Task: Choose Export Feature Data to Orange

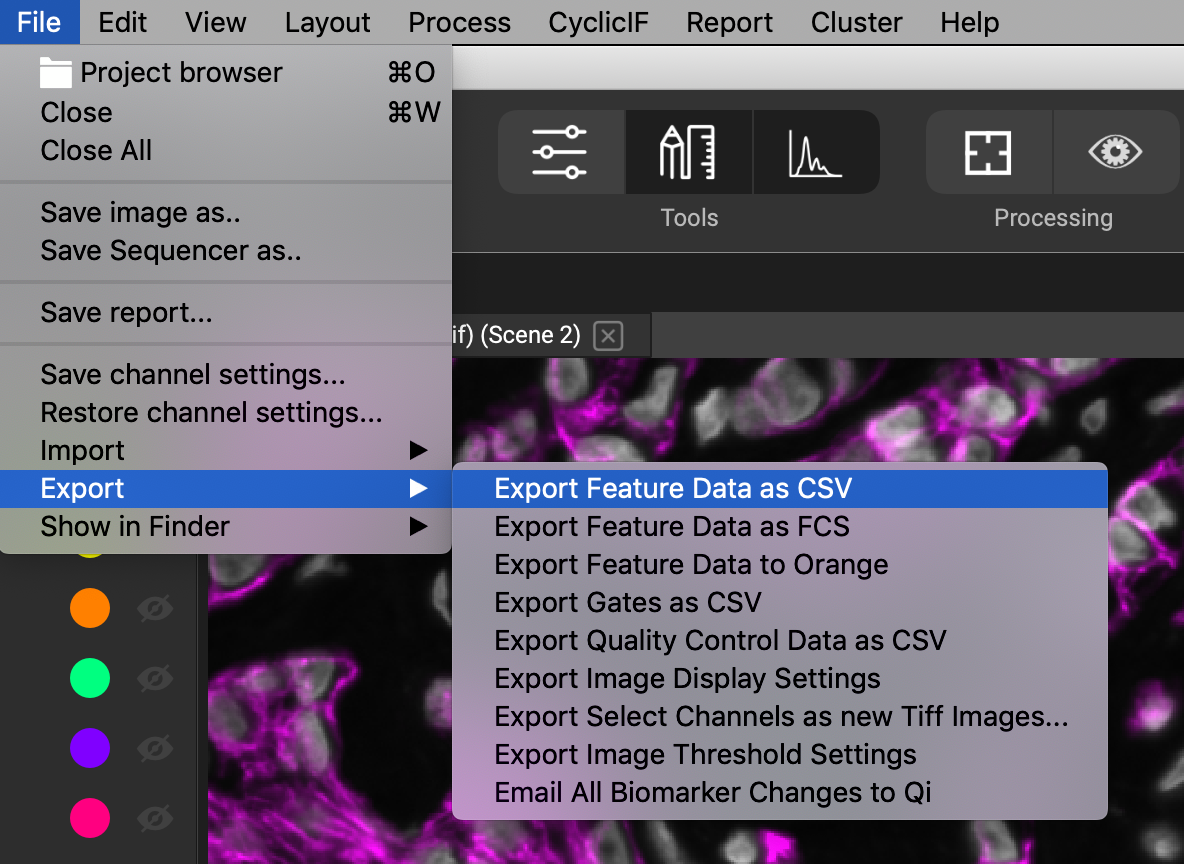Action: point(780,564)
